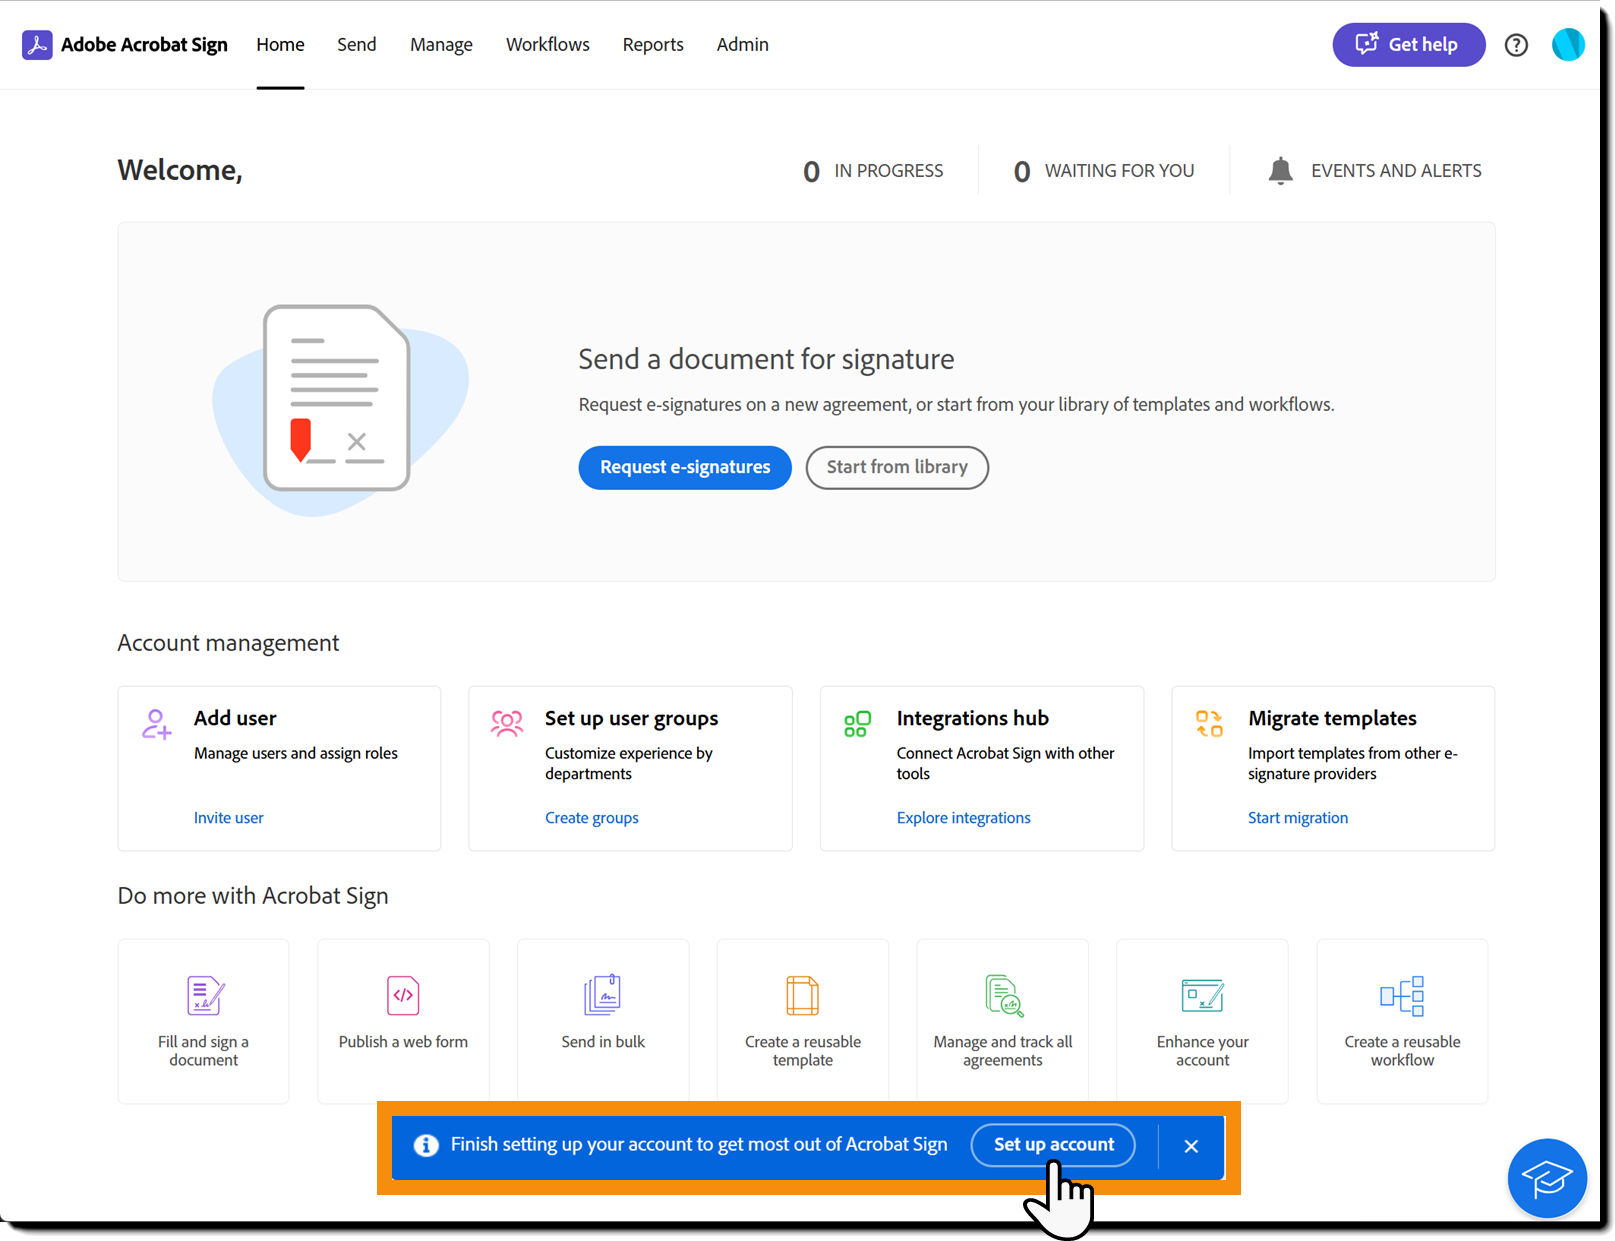Click the Create a reusable workflow icon
1615x1241 pixels.
[1402, 996]
